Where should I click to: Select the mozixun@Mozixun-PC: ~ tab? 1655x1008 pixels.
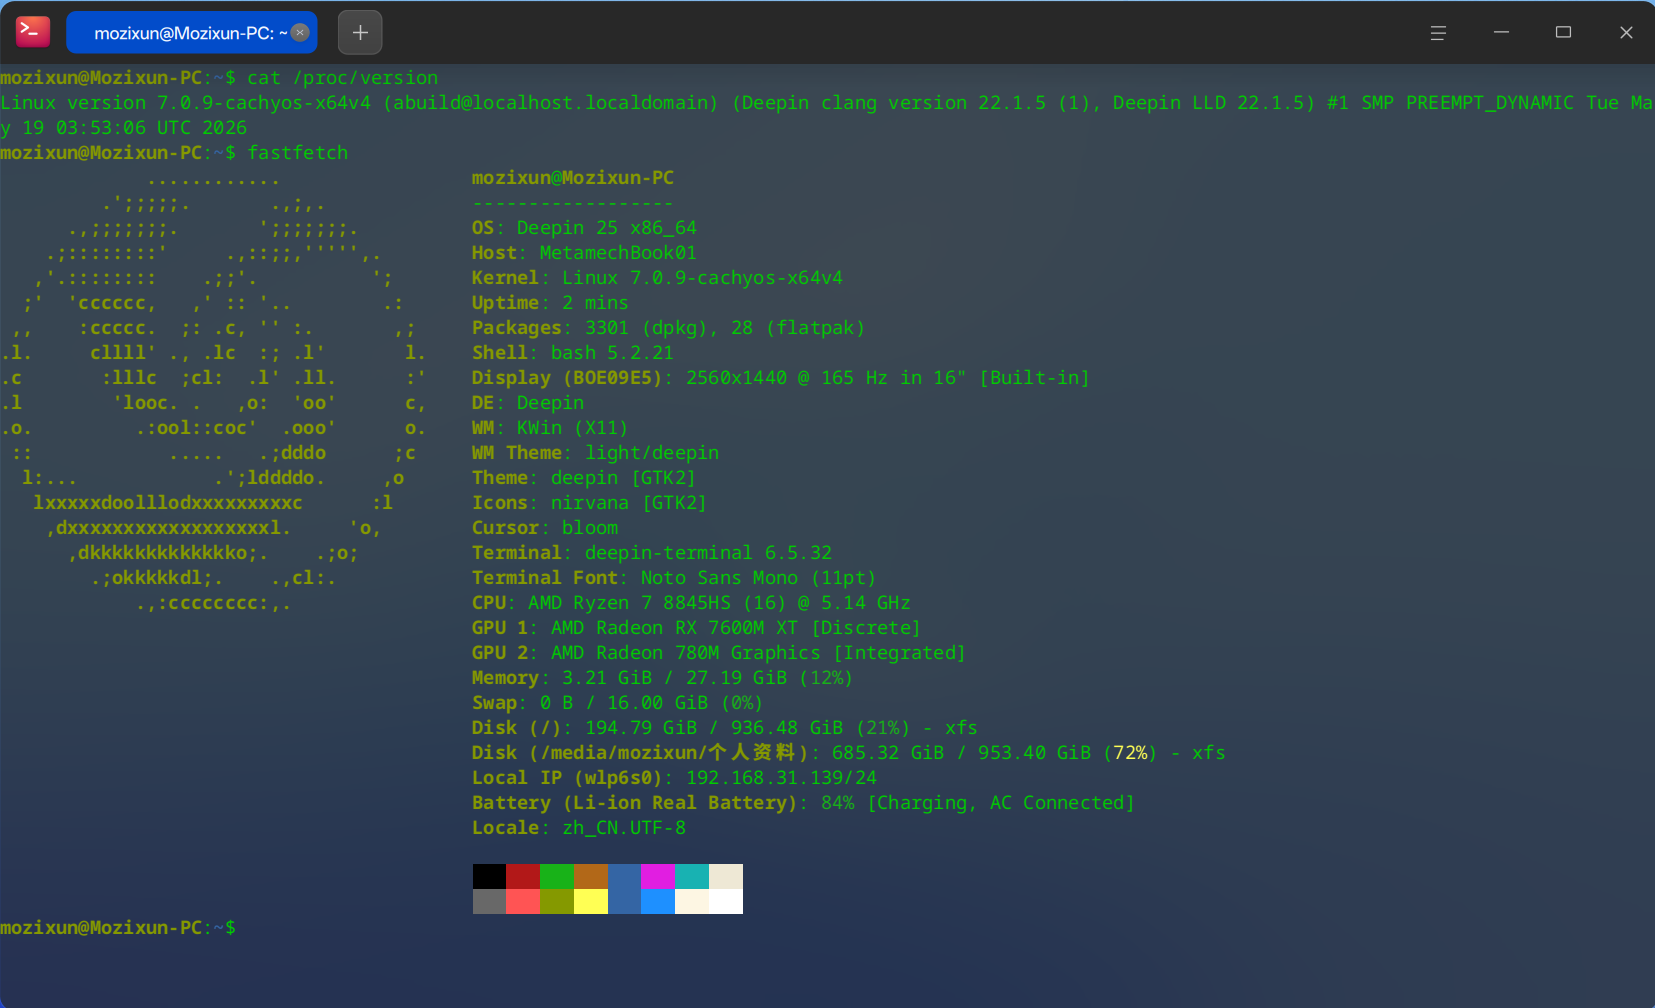192,33
